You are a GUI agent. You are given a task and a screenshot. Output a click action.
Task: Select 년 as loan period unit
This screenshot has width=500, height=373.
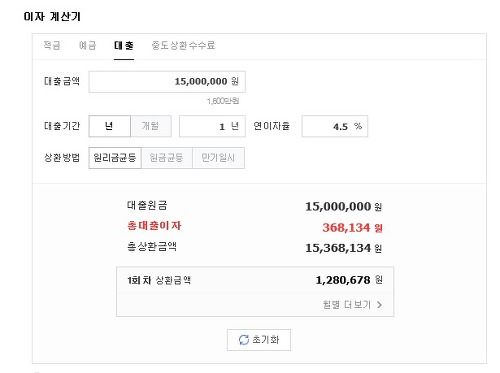[109, 126]
